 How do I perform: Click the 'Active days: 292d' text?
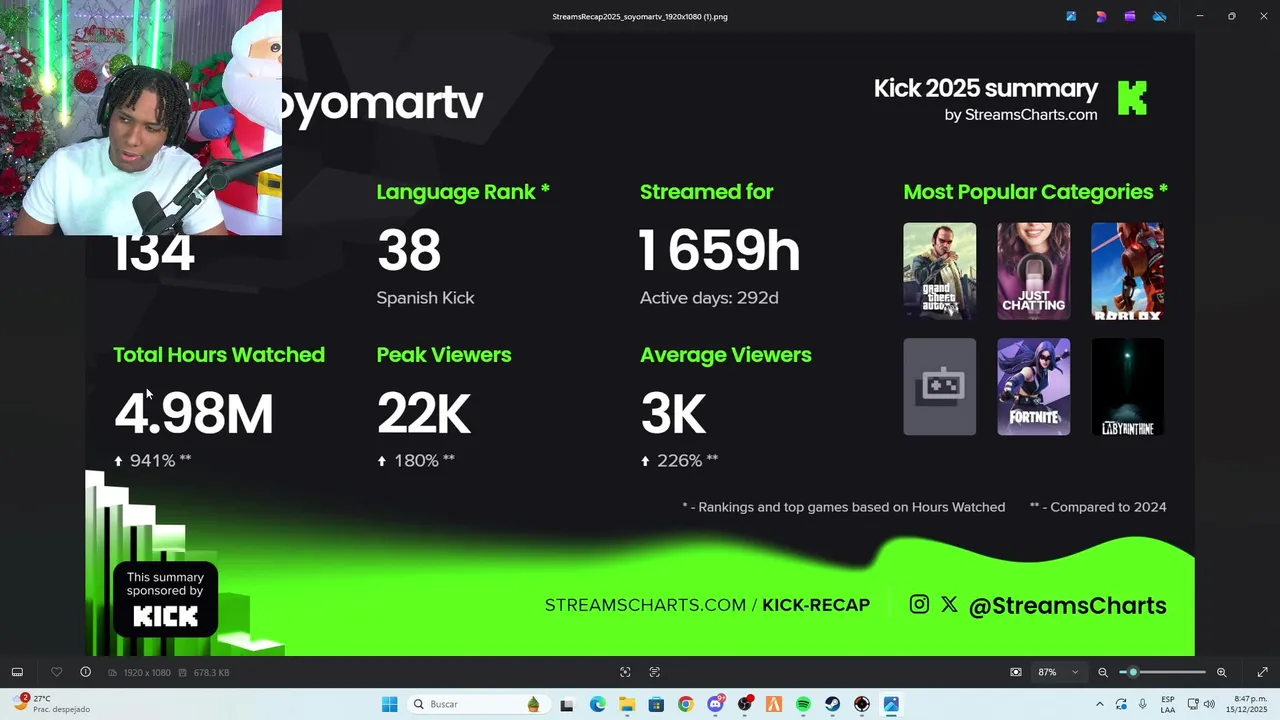[x=709, y=298]
